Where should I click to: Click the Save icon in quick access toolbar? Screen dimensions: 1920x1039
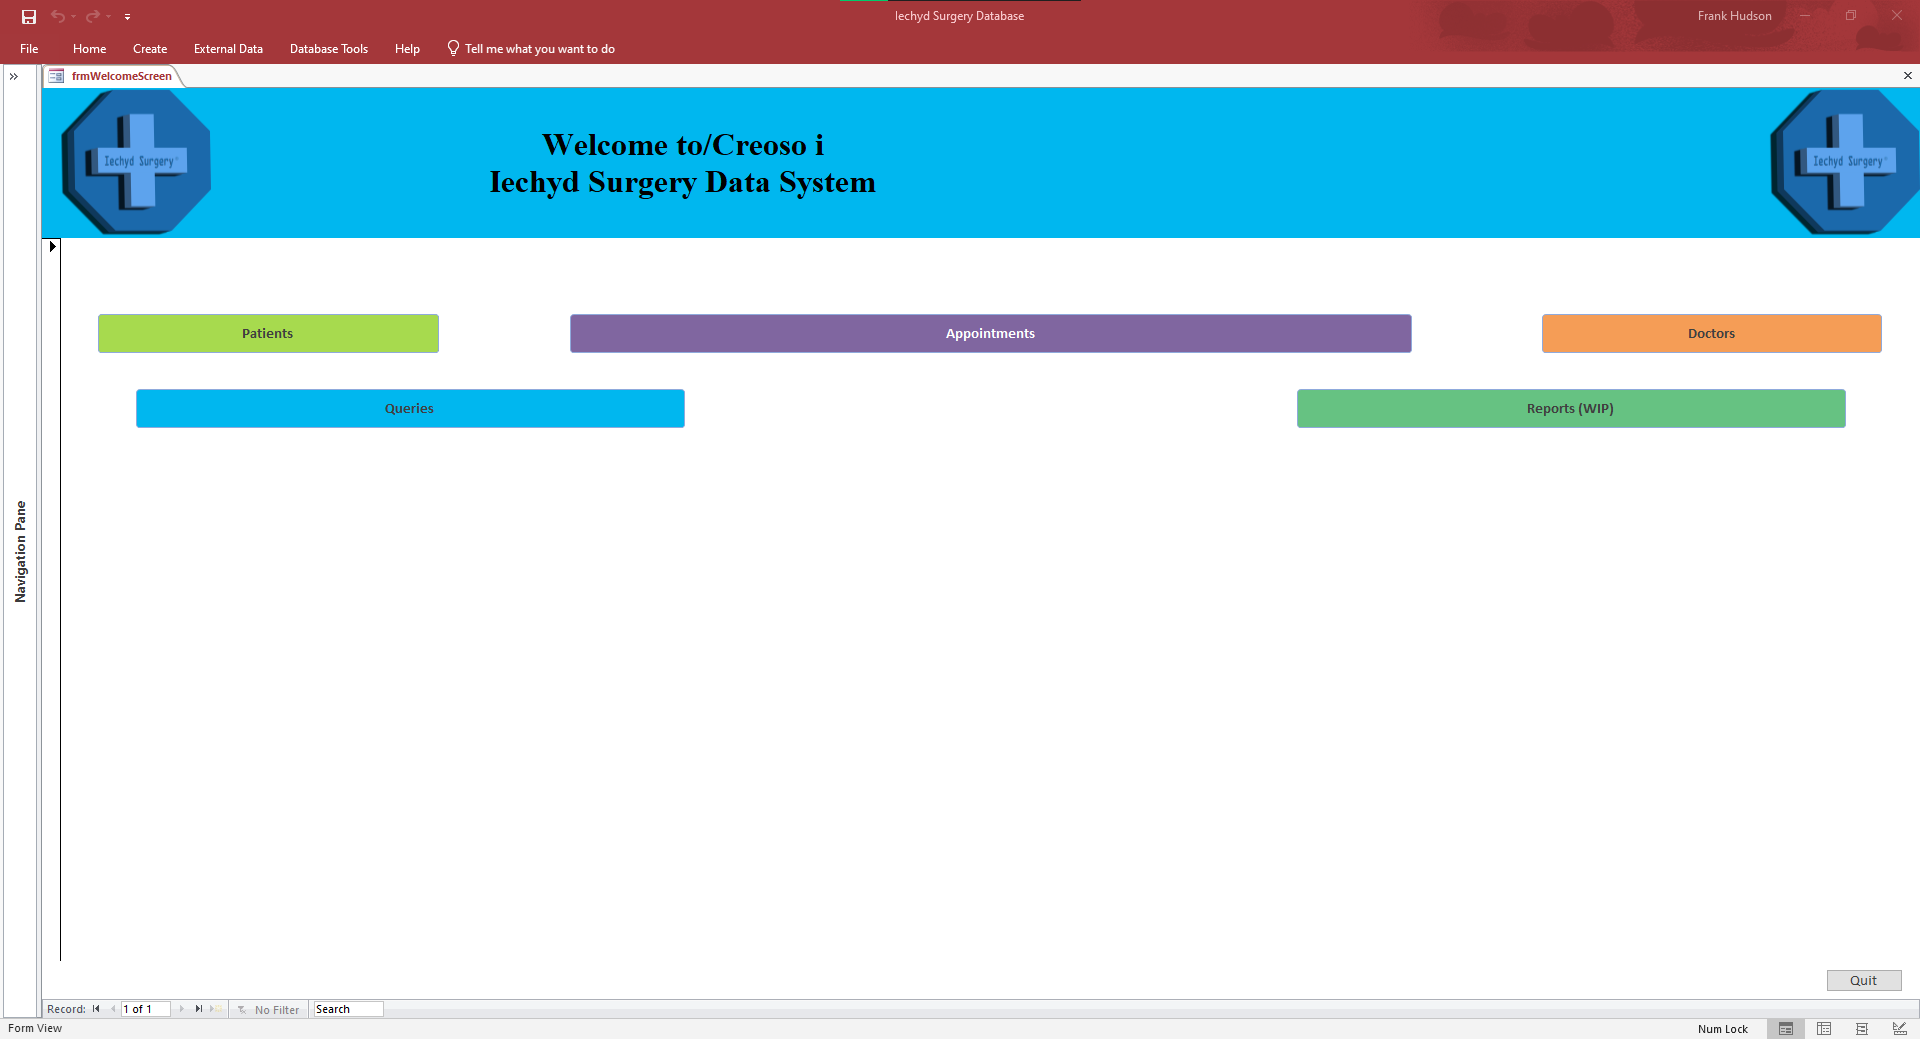[x=29, y=17]
